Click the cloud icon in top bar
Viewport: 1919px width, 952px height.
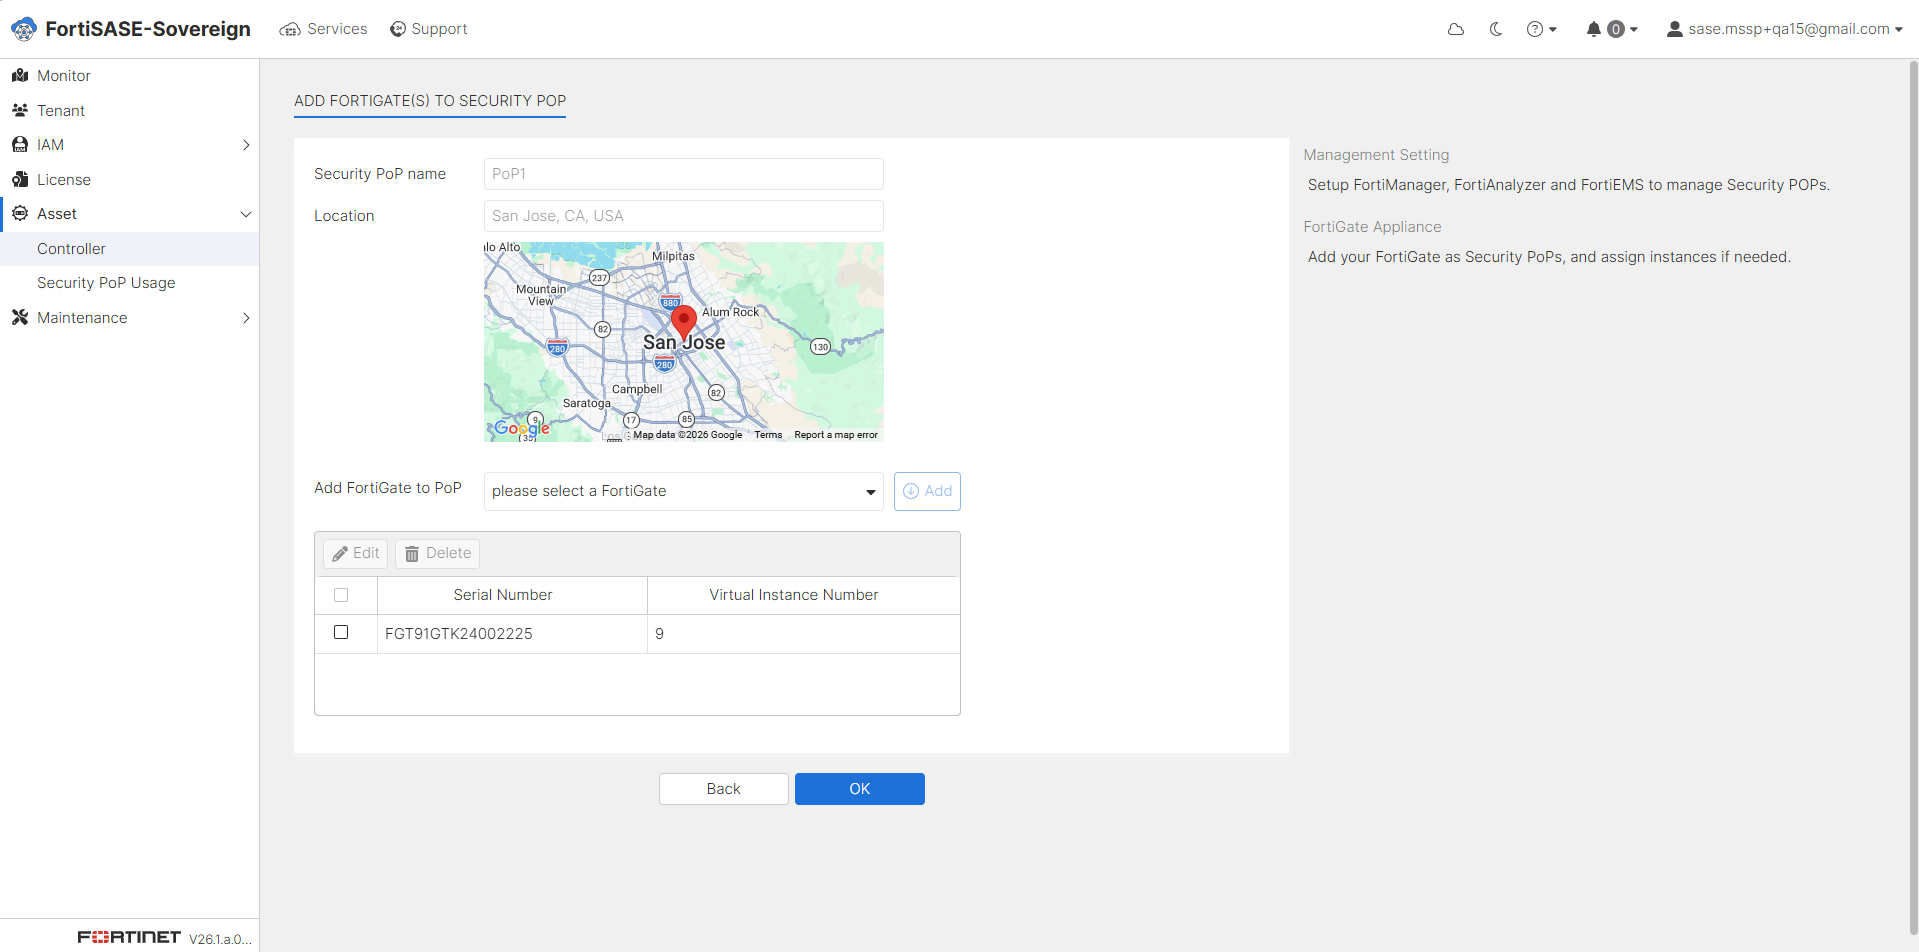click(x=1456, y=29)
